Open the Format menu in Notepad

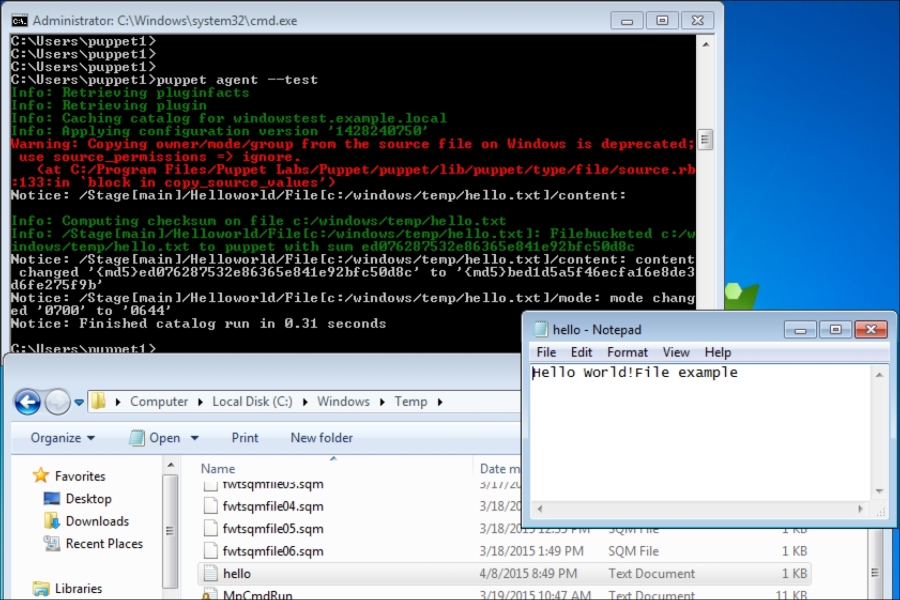627,352
